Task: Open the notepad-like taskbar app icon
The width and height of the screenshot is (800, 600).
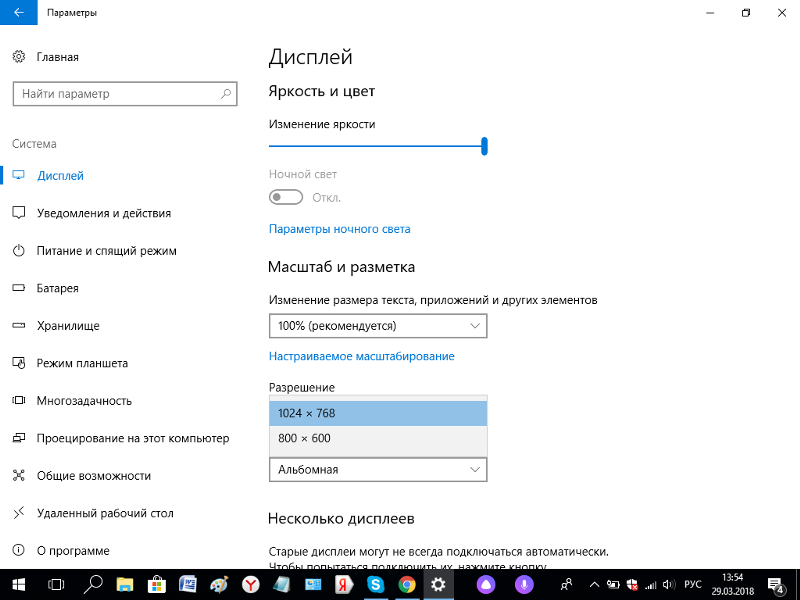Action: tap(282, 585)
